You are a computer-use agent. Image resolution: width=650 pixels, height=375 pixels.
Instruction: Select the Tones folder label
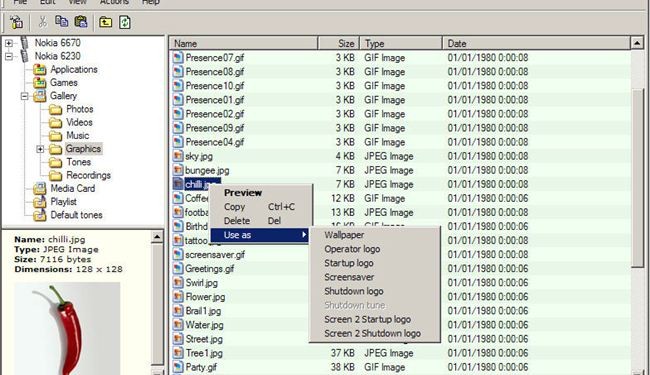[78, 162]
